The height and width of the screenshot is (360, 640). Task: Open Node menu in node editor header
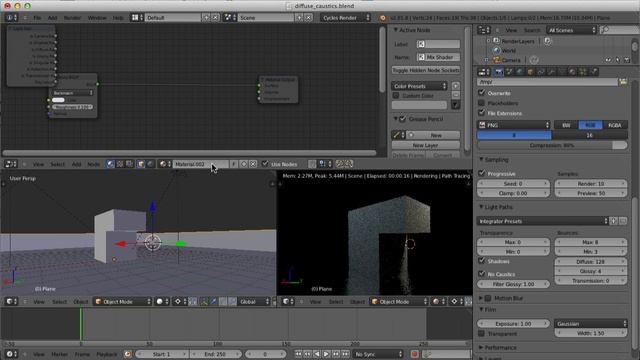93,164
